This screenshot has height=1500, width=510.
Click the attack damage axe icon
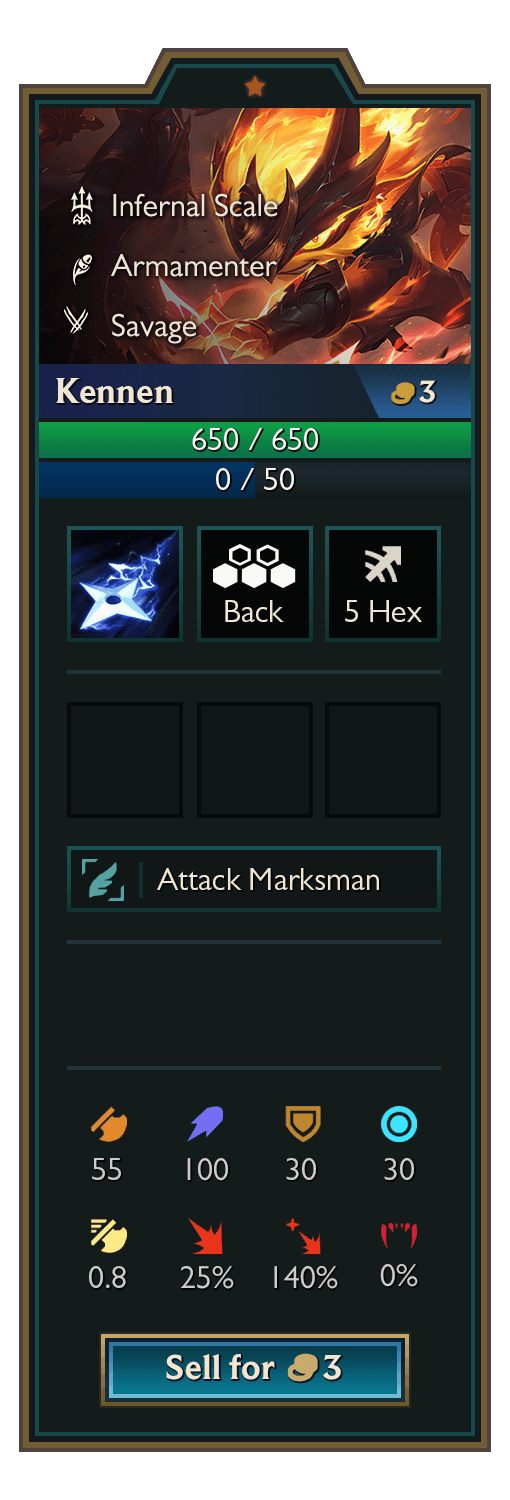tap(107, 1125)
